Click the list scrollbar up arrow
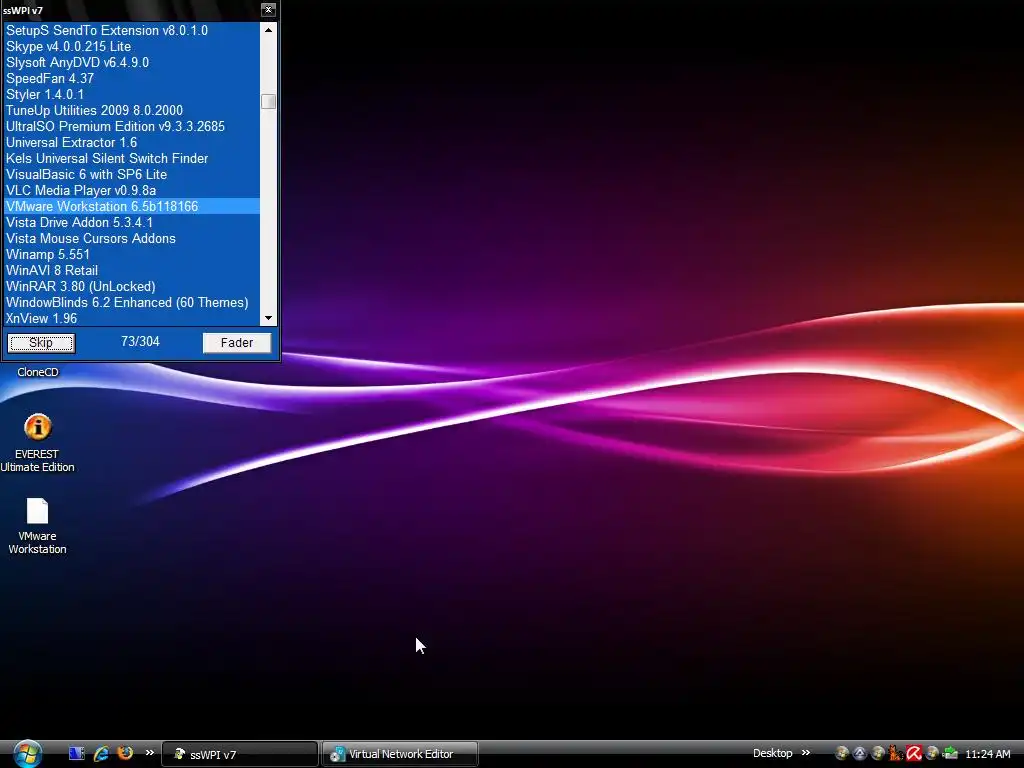 (x=268, y=30)
